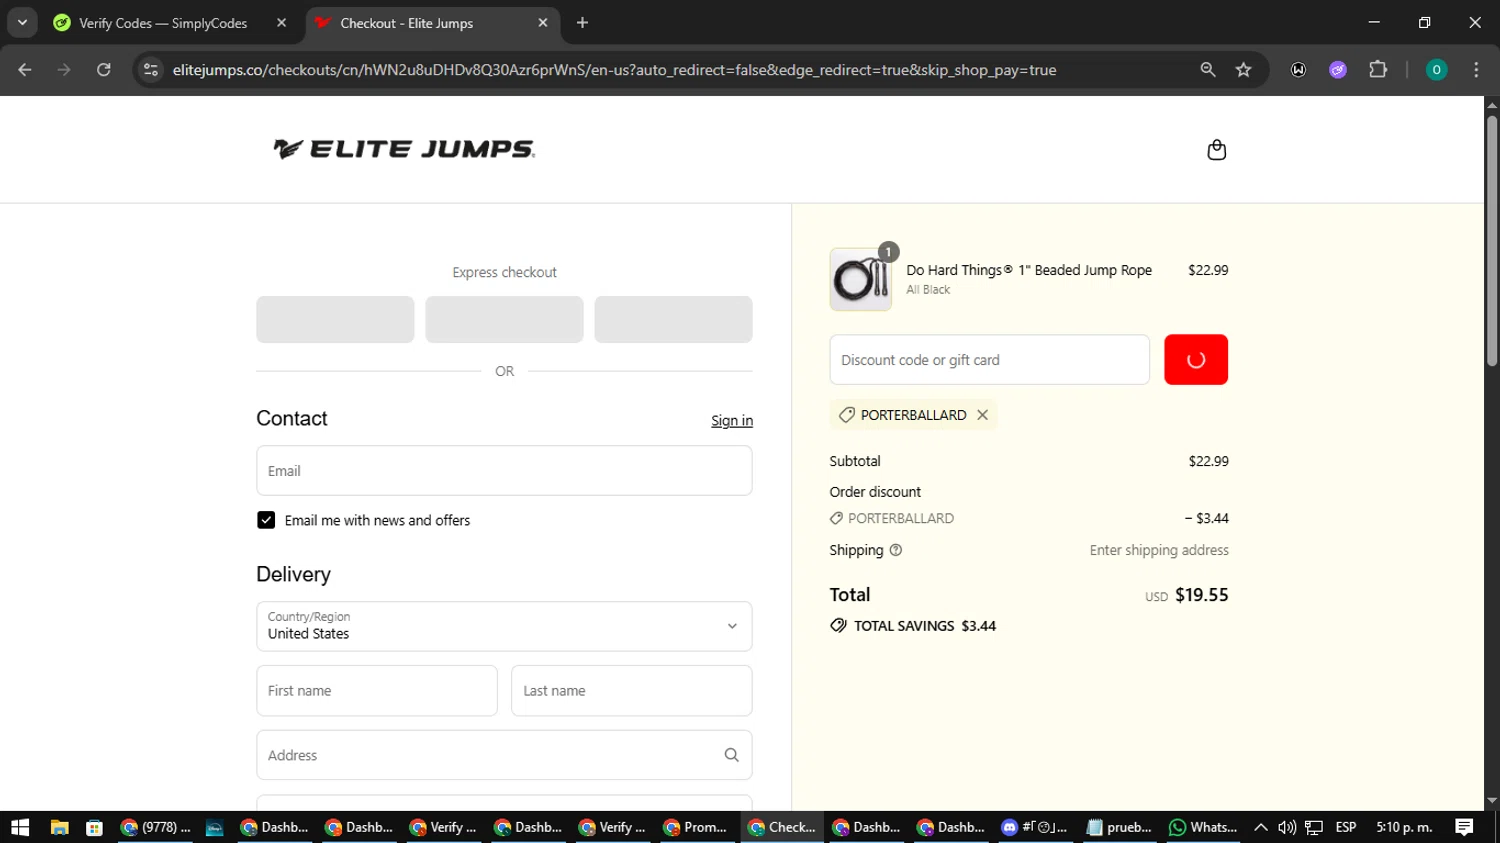Viewport: 1500px width, 843px height.
Task: Open WhatsApp from the taskbar
Action: (x=1203, y=827)
